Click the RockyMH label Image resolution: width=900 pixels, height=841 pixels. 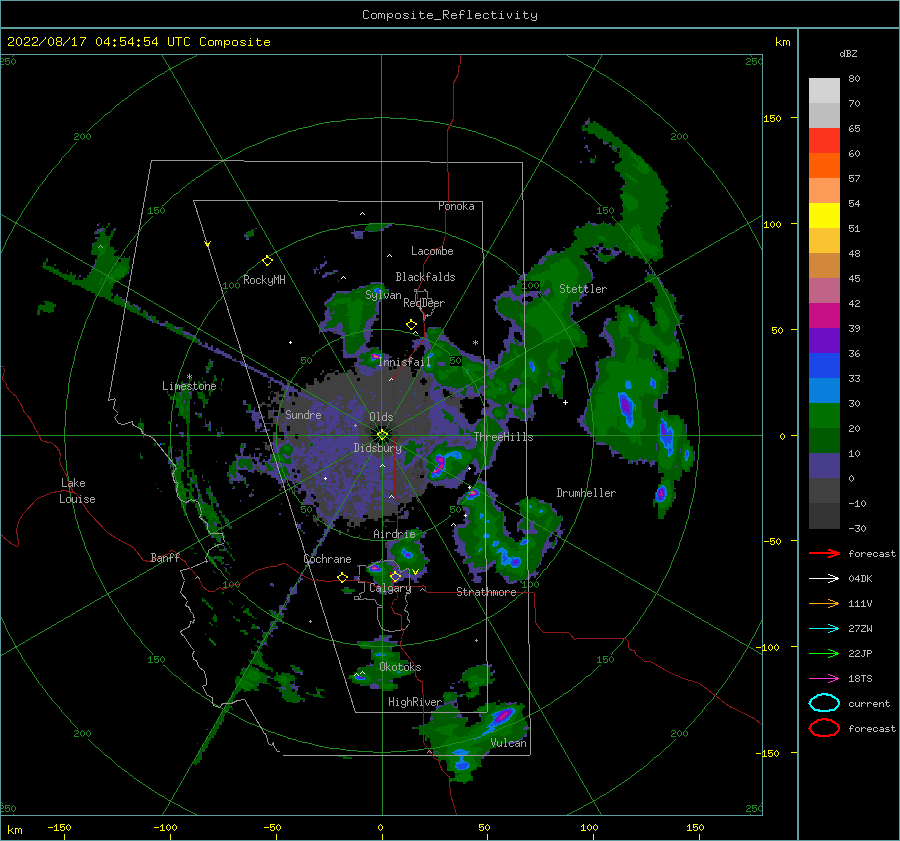coord(264,280)
